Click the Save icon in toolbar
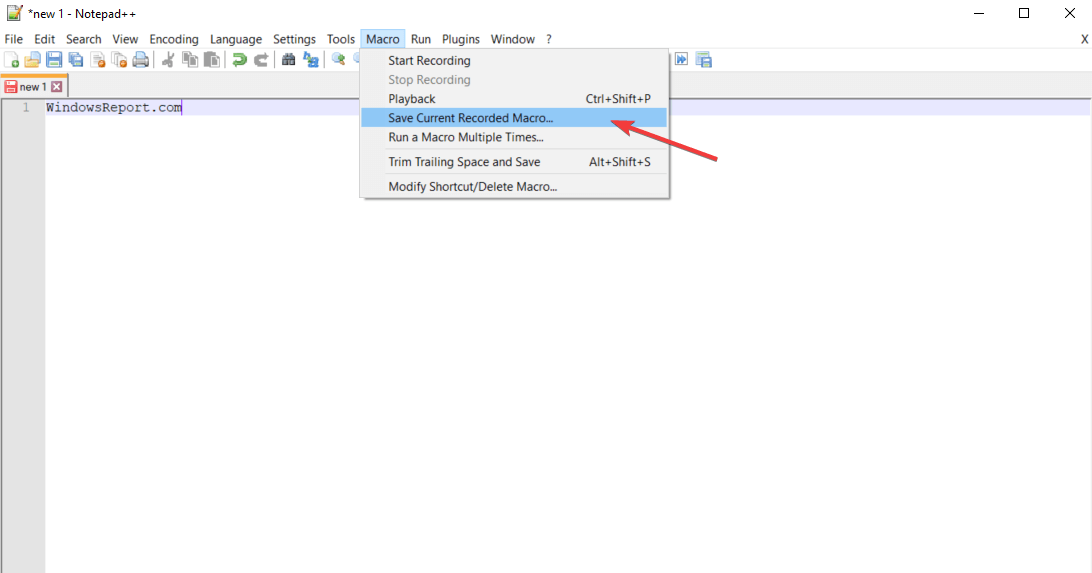Screen dimensions: 1092x573 click(54, 60)
